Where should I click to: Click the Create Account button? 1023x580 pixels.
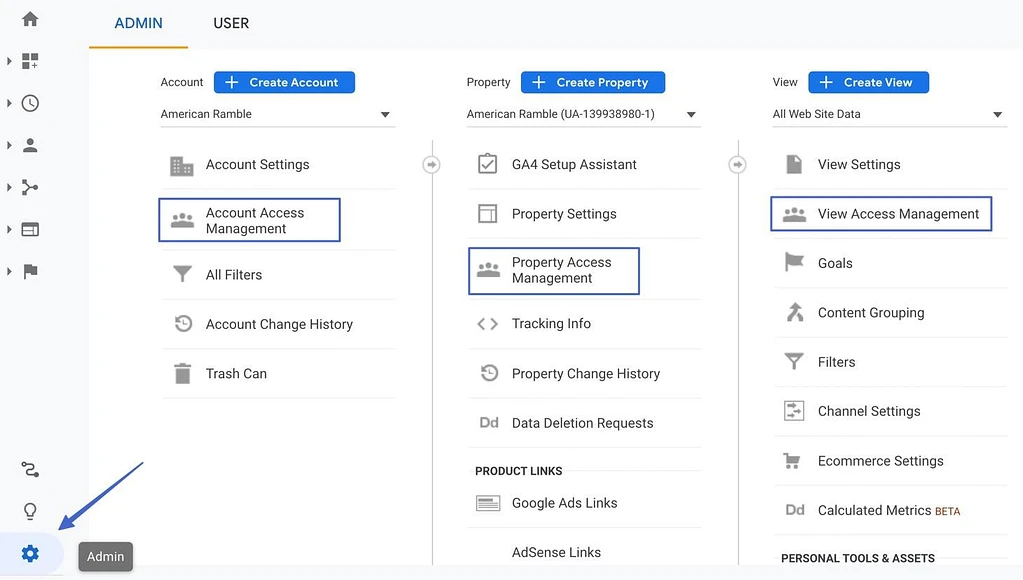coord(284,82)
